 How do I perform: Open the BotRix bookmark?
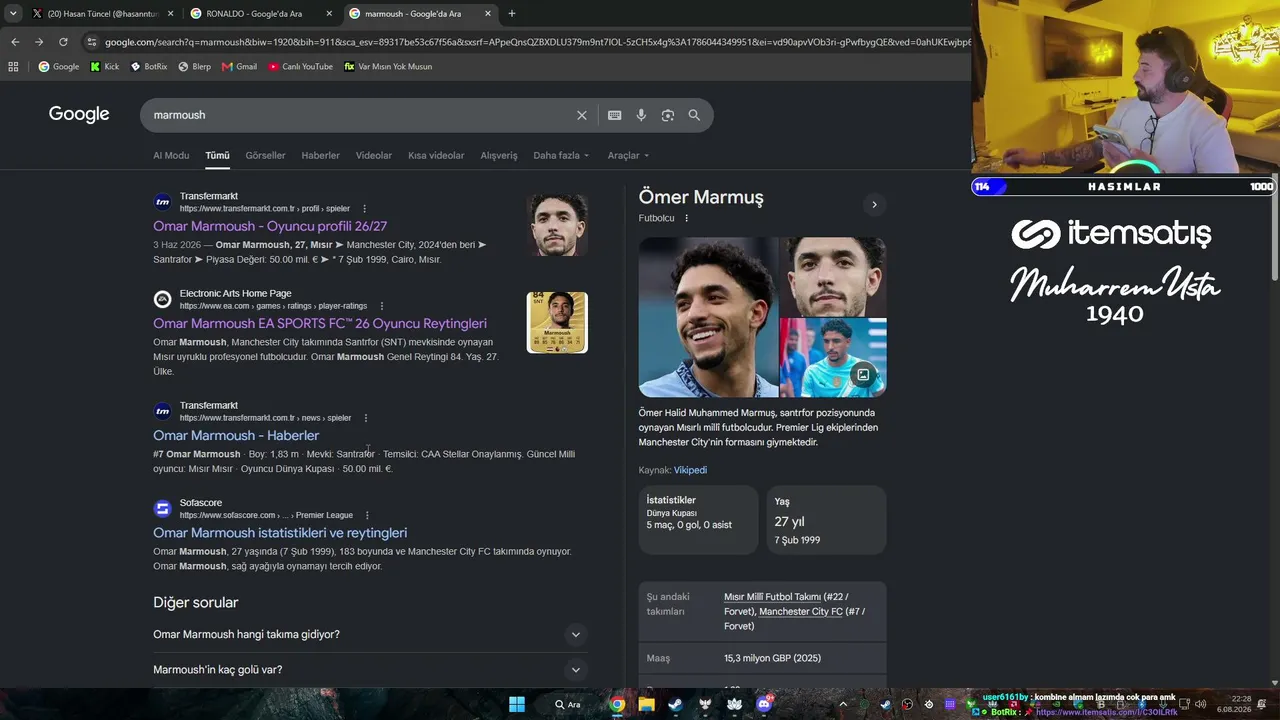(x=149, y=67)
